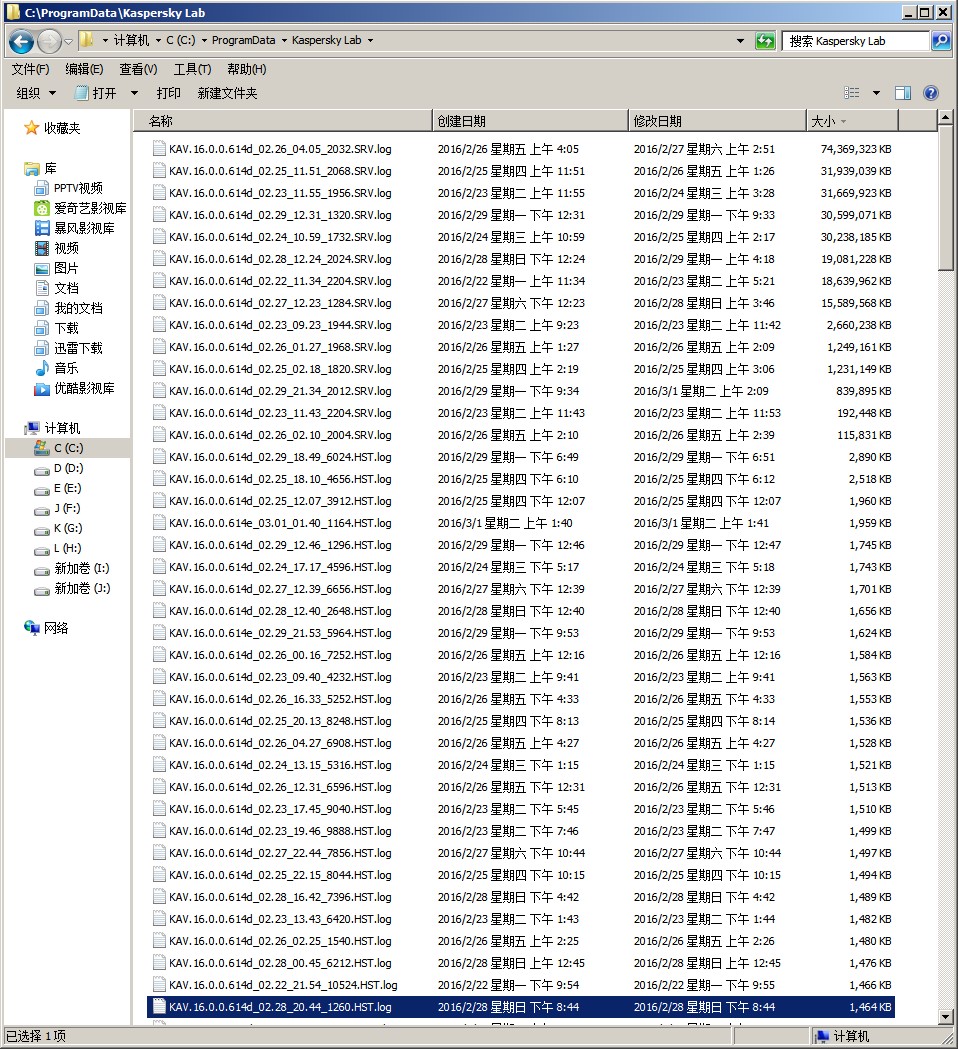This screenshot has height=1049, width=958.
Task: Open the 帮助(H) menu
Action: pos(247,69)
